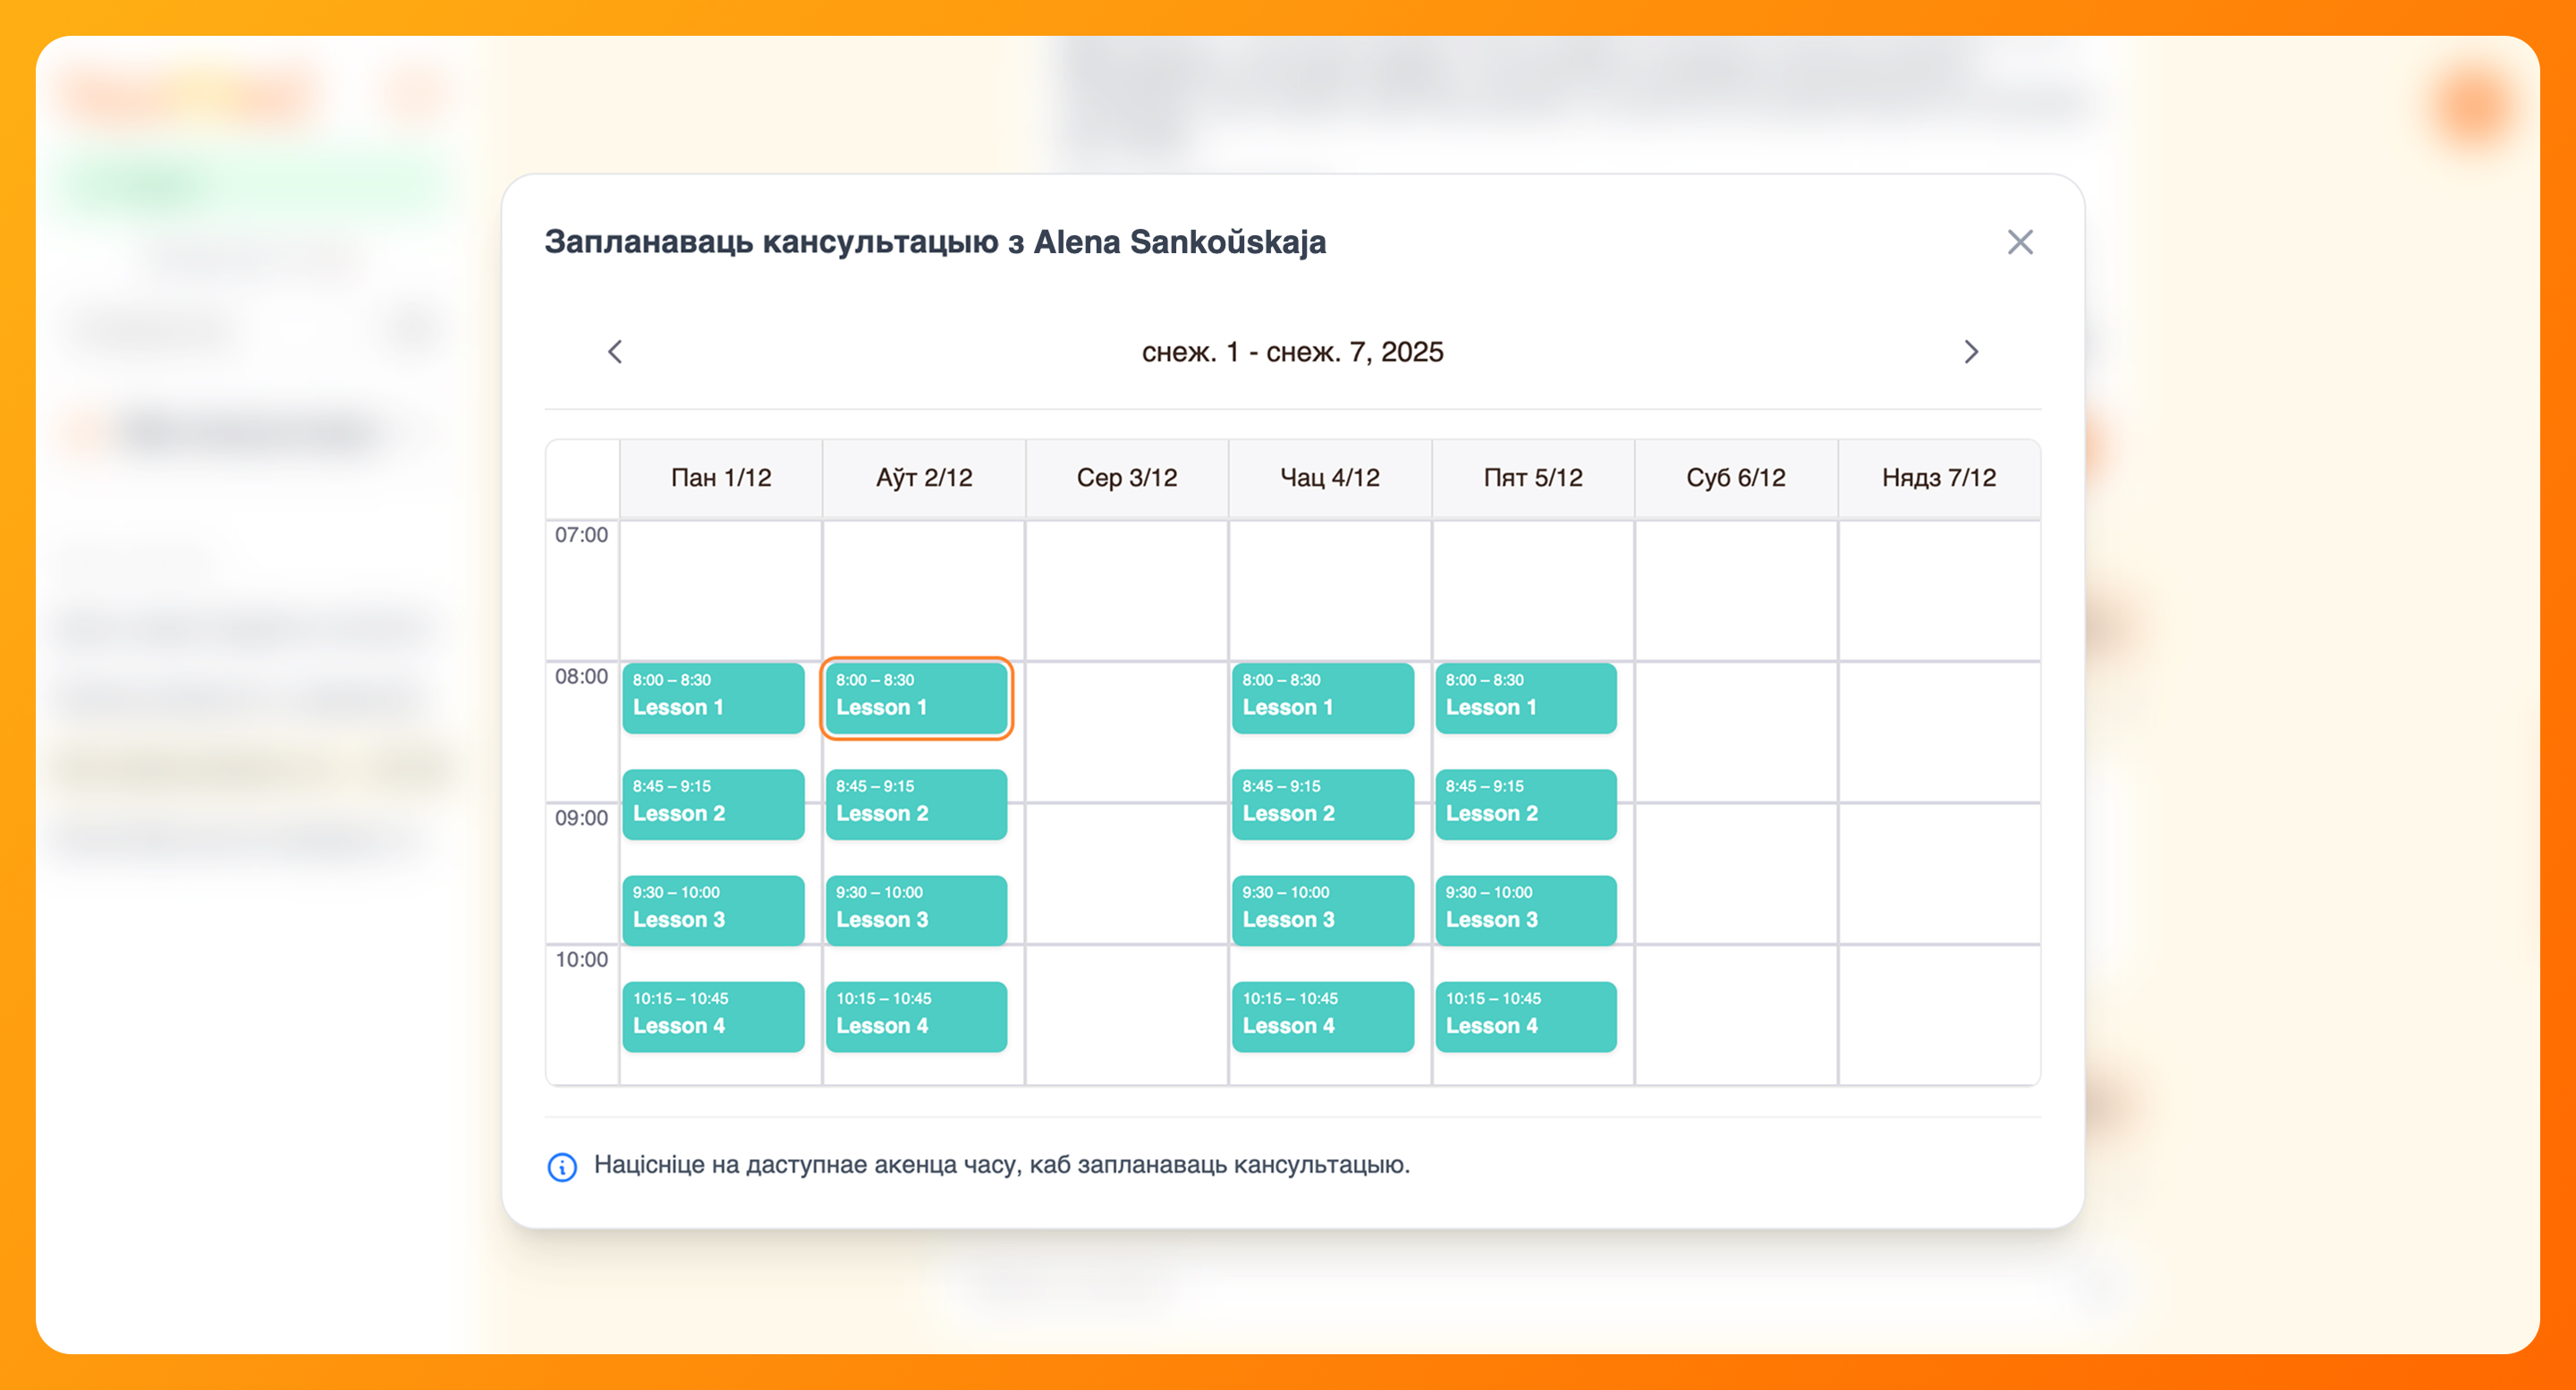Pick Thursday Lesson 4 at 10:15 – 10:45

(x=1322, y=1016)
